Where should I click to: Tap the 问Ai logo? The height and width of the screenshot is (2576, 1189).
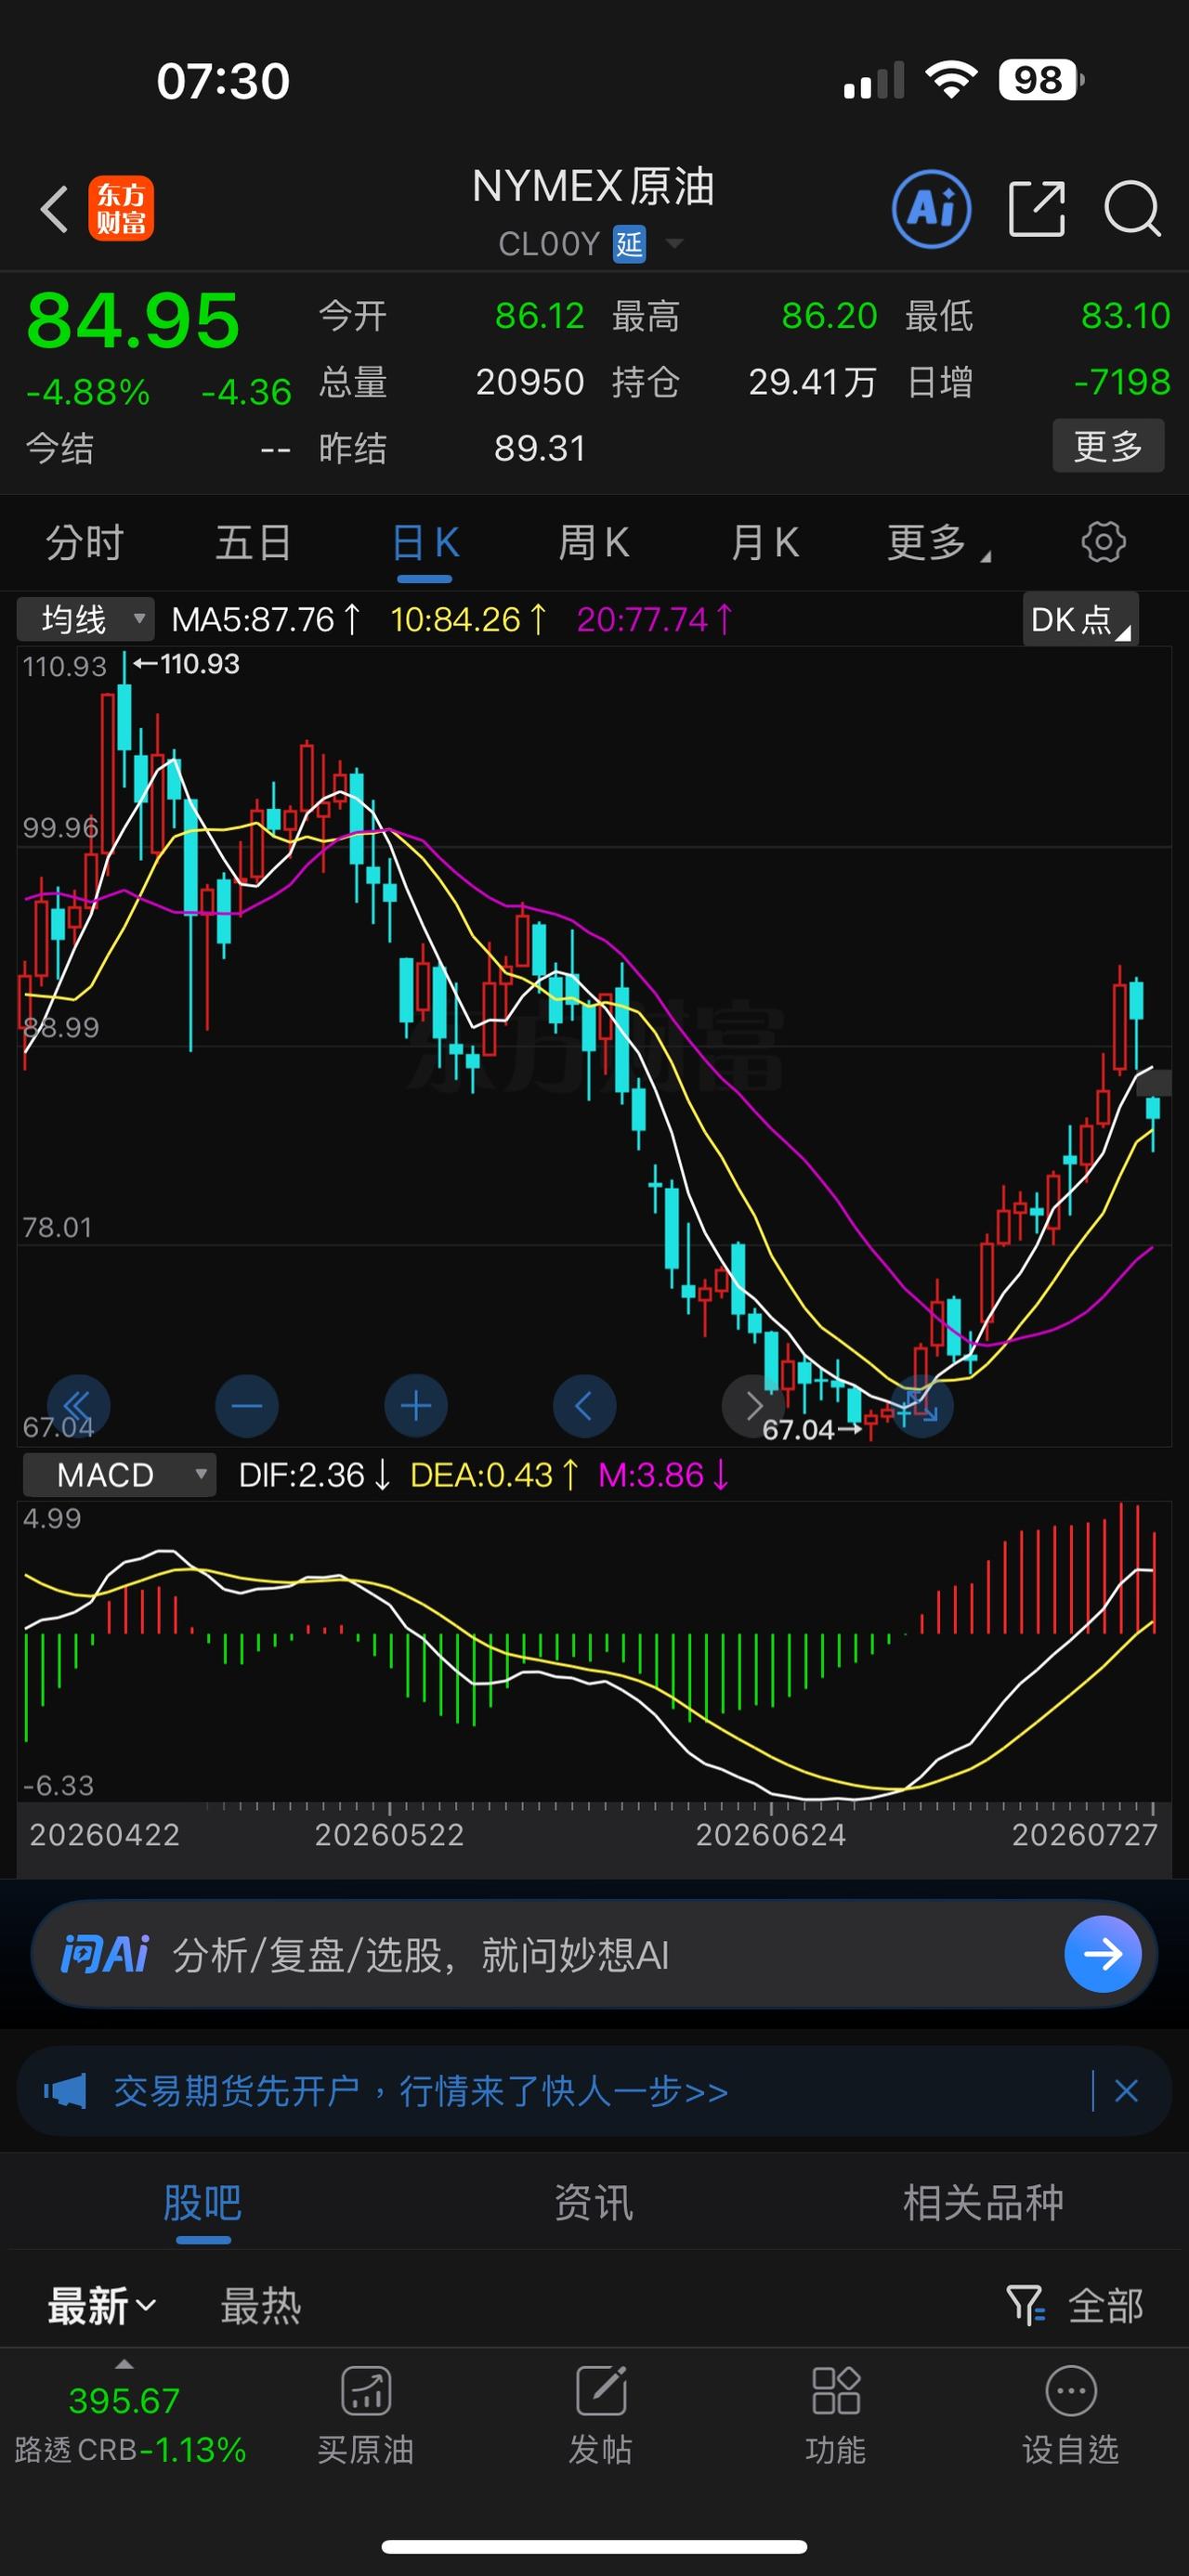point(104,1954)
